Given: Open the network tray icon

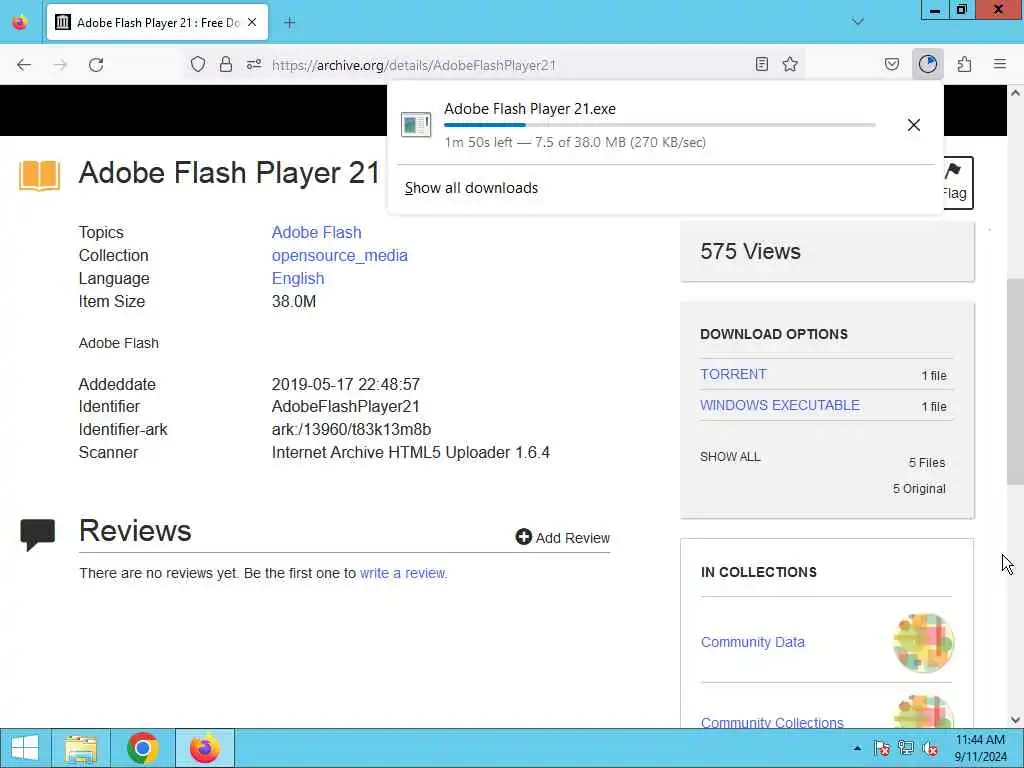Looking at the screenshot, I should [x=906, y=748].
